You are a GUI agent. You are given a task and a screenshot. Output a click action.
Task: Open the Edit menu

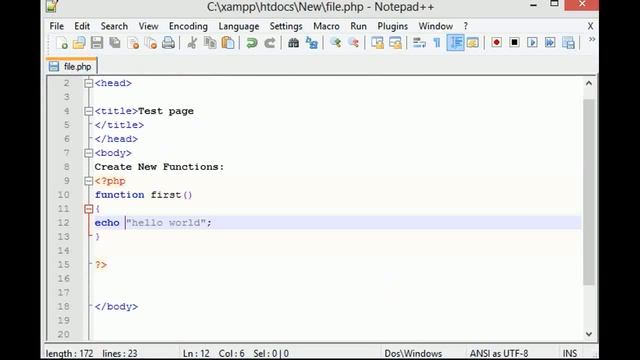[x=82, y=26]
